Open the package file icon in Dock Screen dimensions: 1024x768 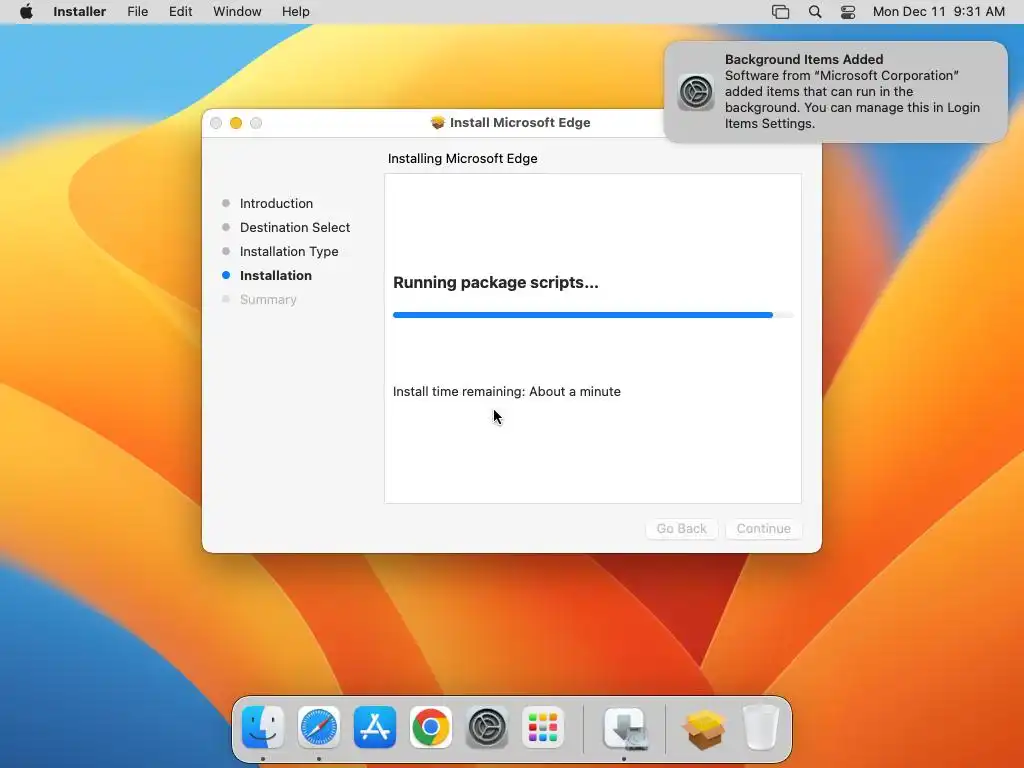coord(704,728)
